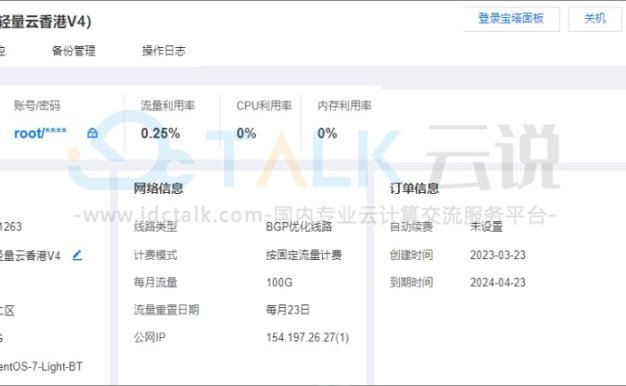Screen dimensions: 626x386
Task: Click the 每月23日 reset date value
Action: (288, 310)
